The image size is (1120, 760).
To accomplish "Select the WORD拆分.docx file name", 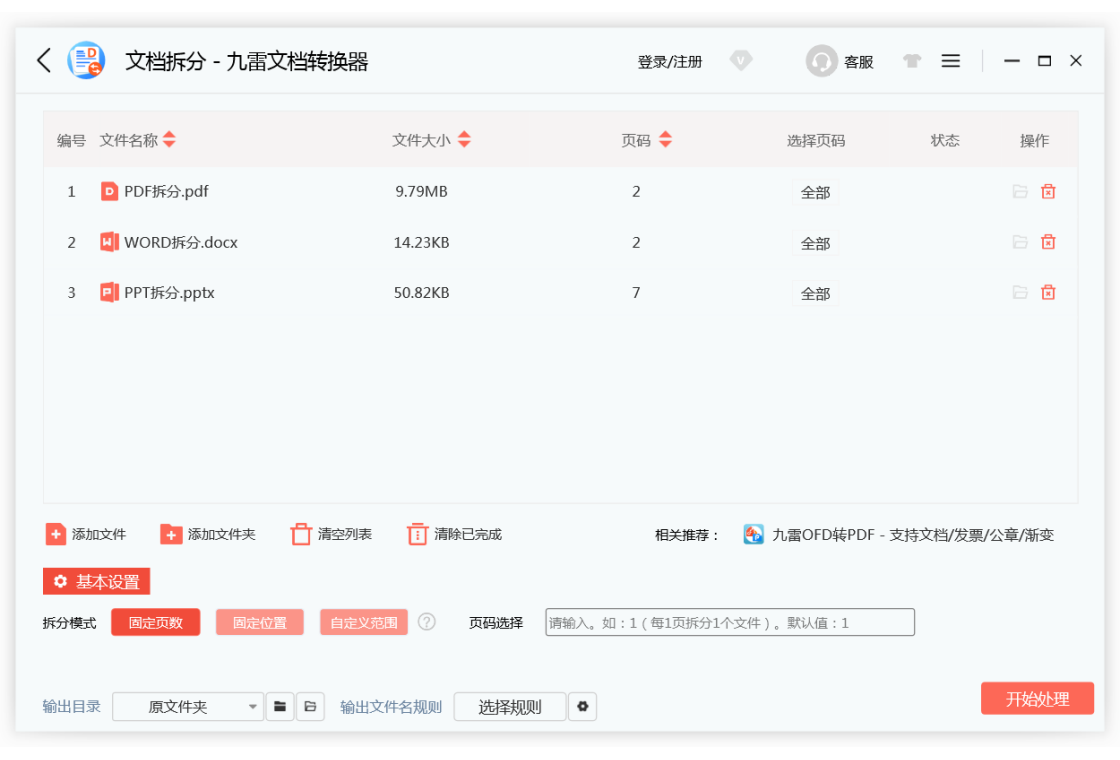I will coord(181,242).
